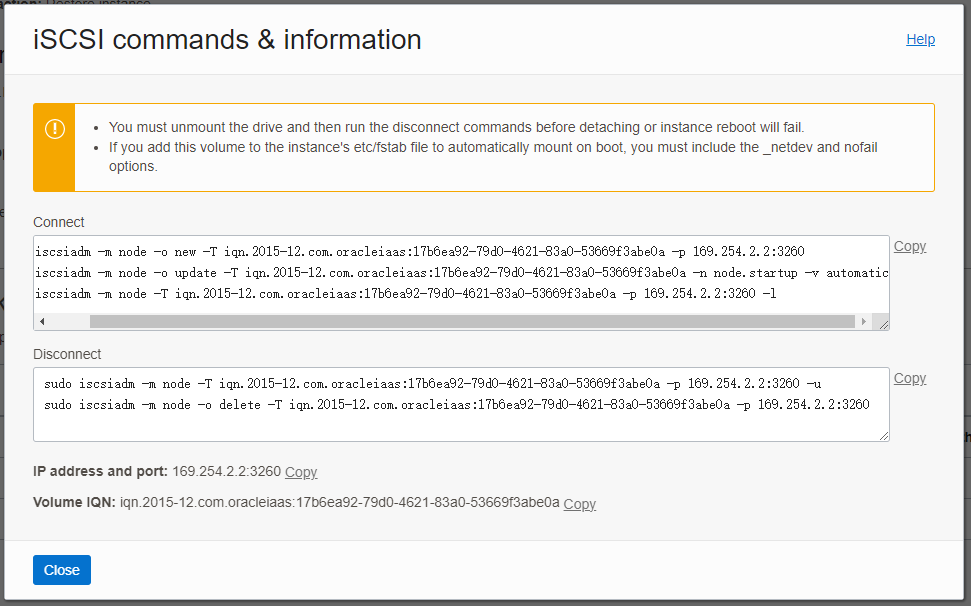This screenshot has width=971, height=606.
Task: Copy the IP address and port
Action: pos(301,472)
